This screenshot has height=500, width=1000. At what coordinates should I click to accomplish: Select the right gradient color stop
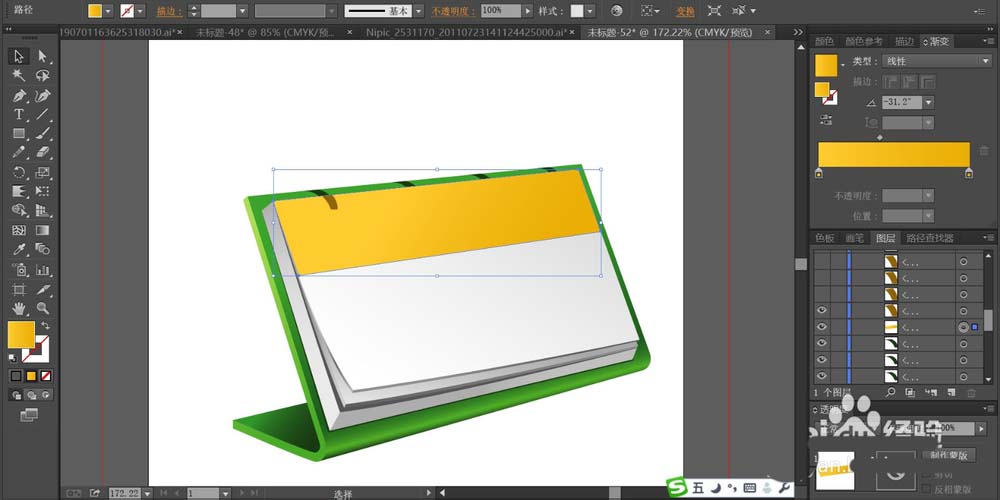[x=969, y=173]
